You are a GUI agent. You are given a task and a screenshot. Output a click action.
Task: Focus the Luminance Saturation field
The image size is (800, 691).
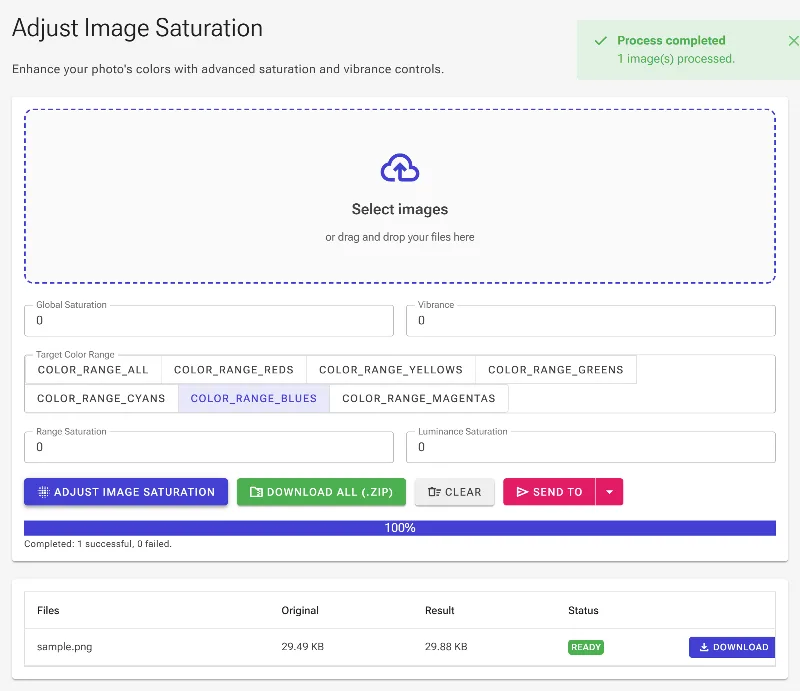coord(590,447)
